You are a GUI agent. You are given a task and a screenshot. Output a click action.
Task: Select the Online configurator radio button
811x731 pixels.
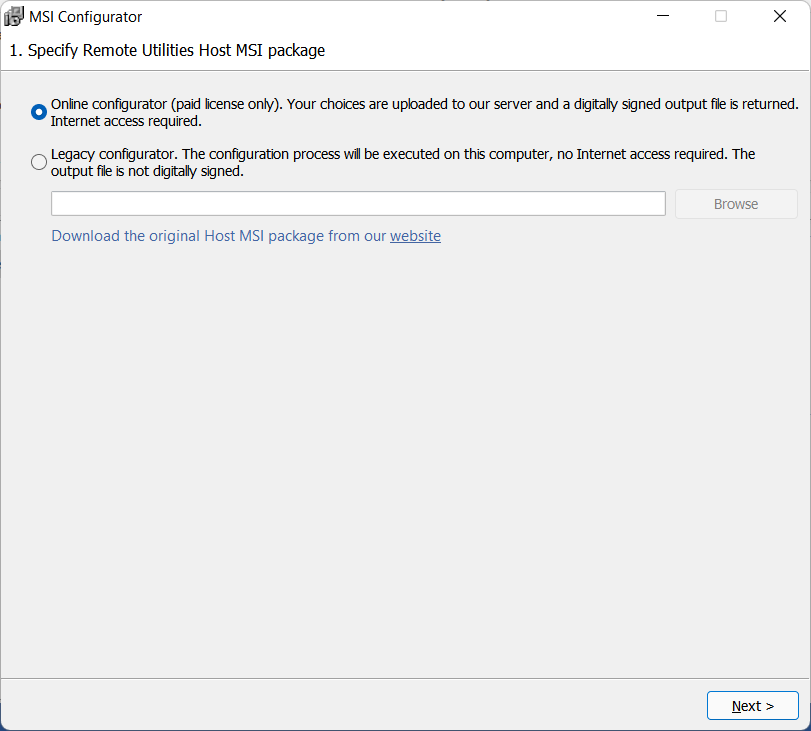click(x=39, y=112)
